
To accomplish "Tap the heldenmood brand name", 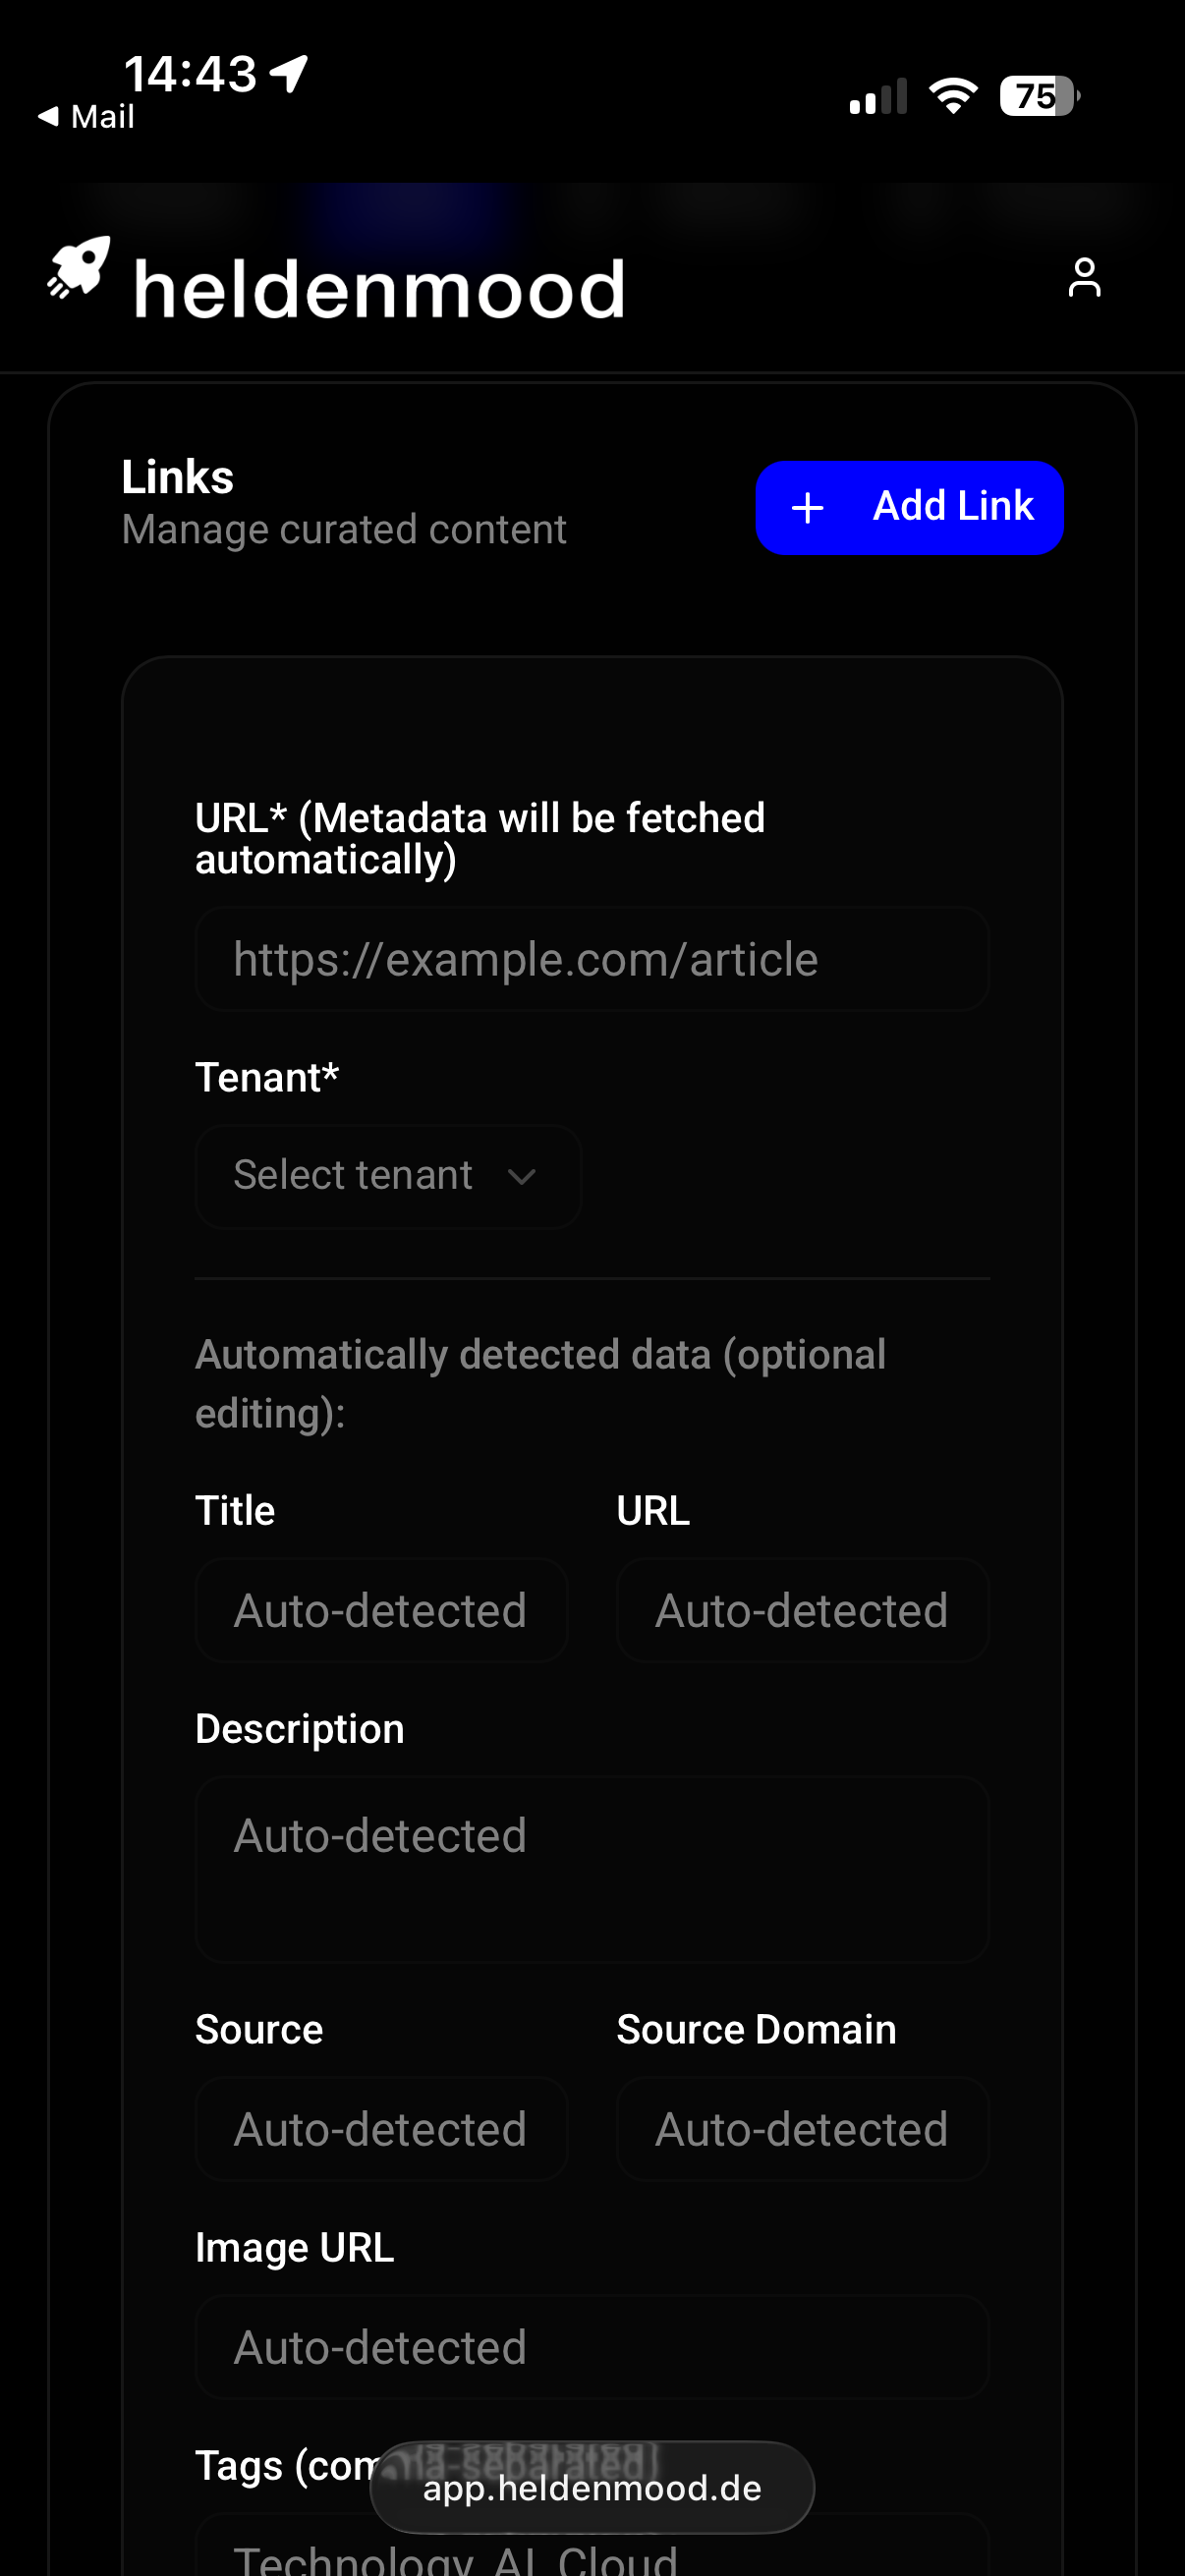I will click(x=380, y=290).
